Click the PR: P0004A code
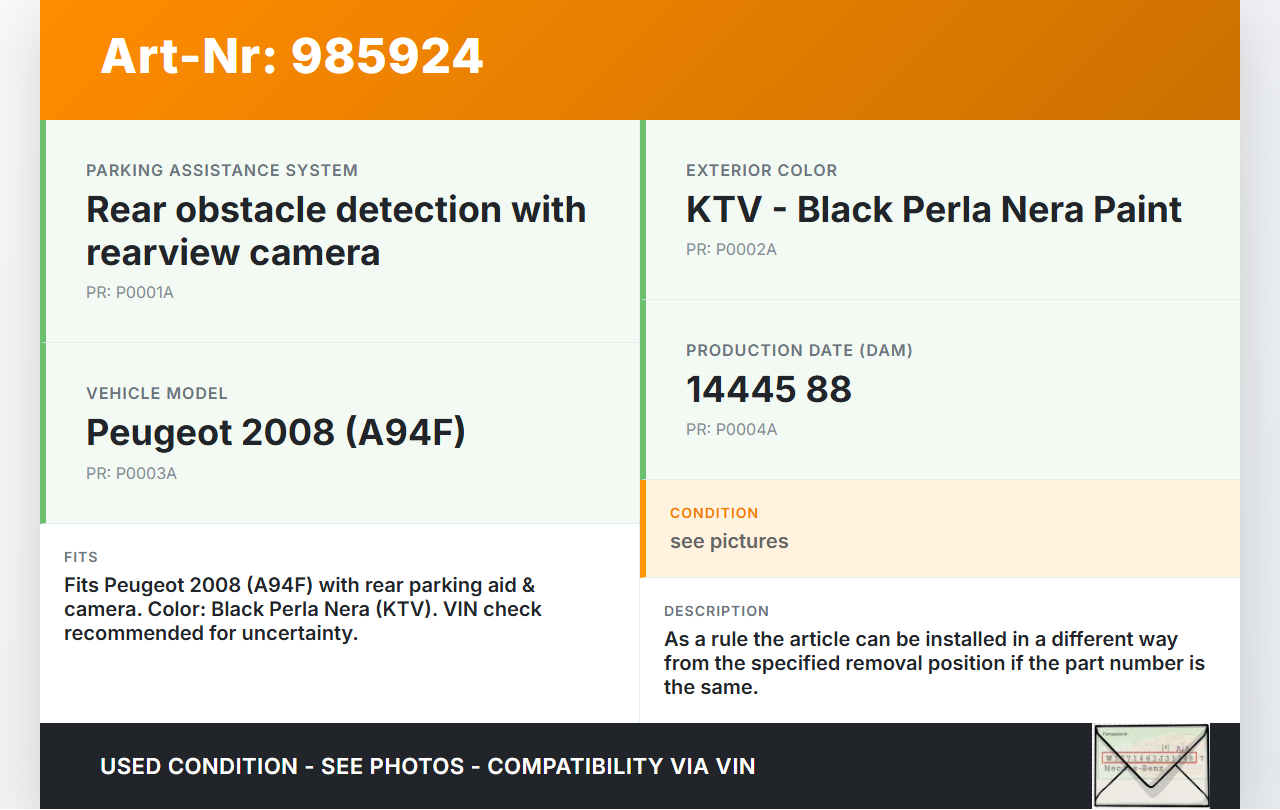Image resolution: width=1280 pixels, height=810 pixels. tap(731, 430)
